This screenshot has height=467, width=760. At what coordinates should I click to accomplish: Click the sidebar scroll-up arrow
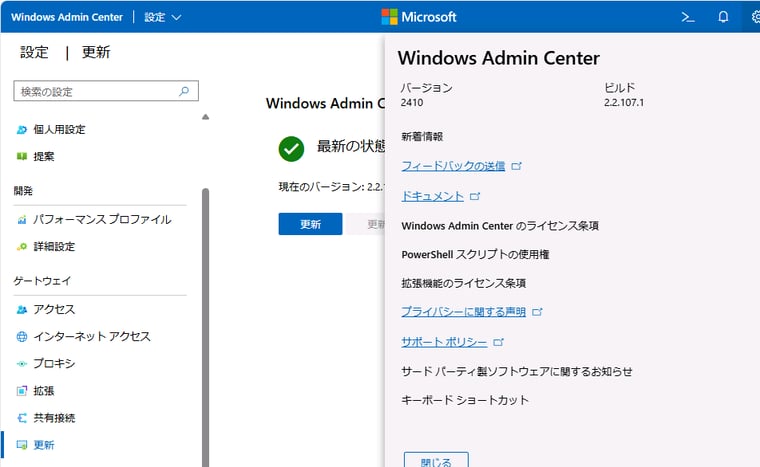tap(206, 117)
